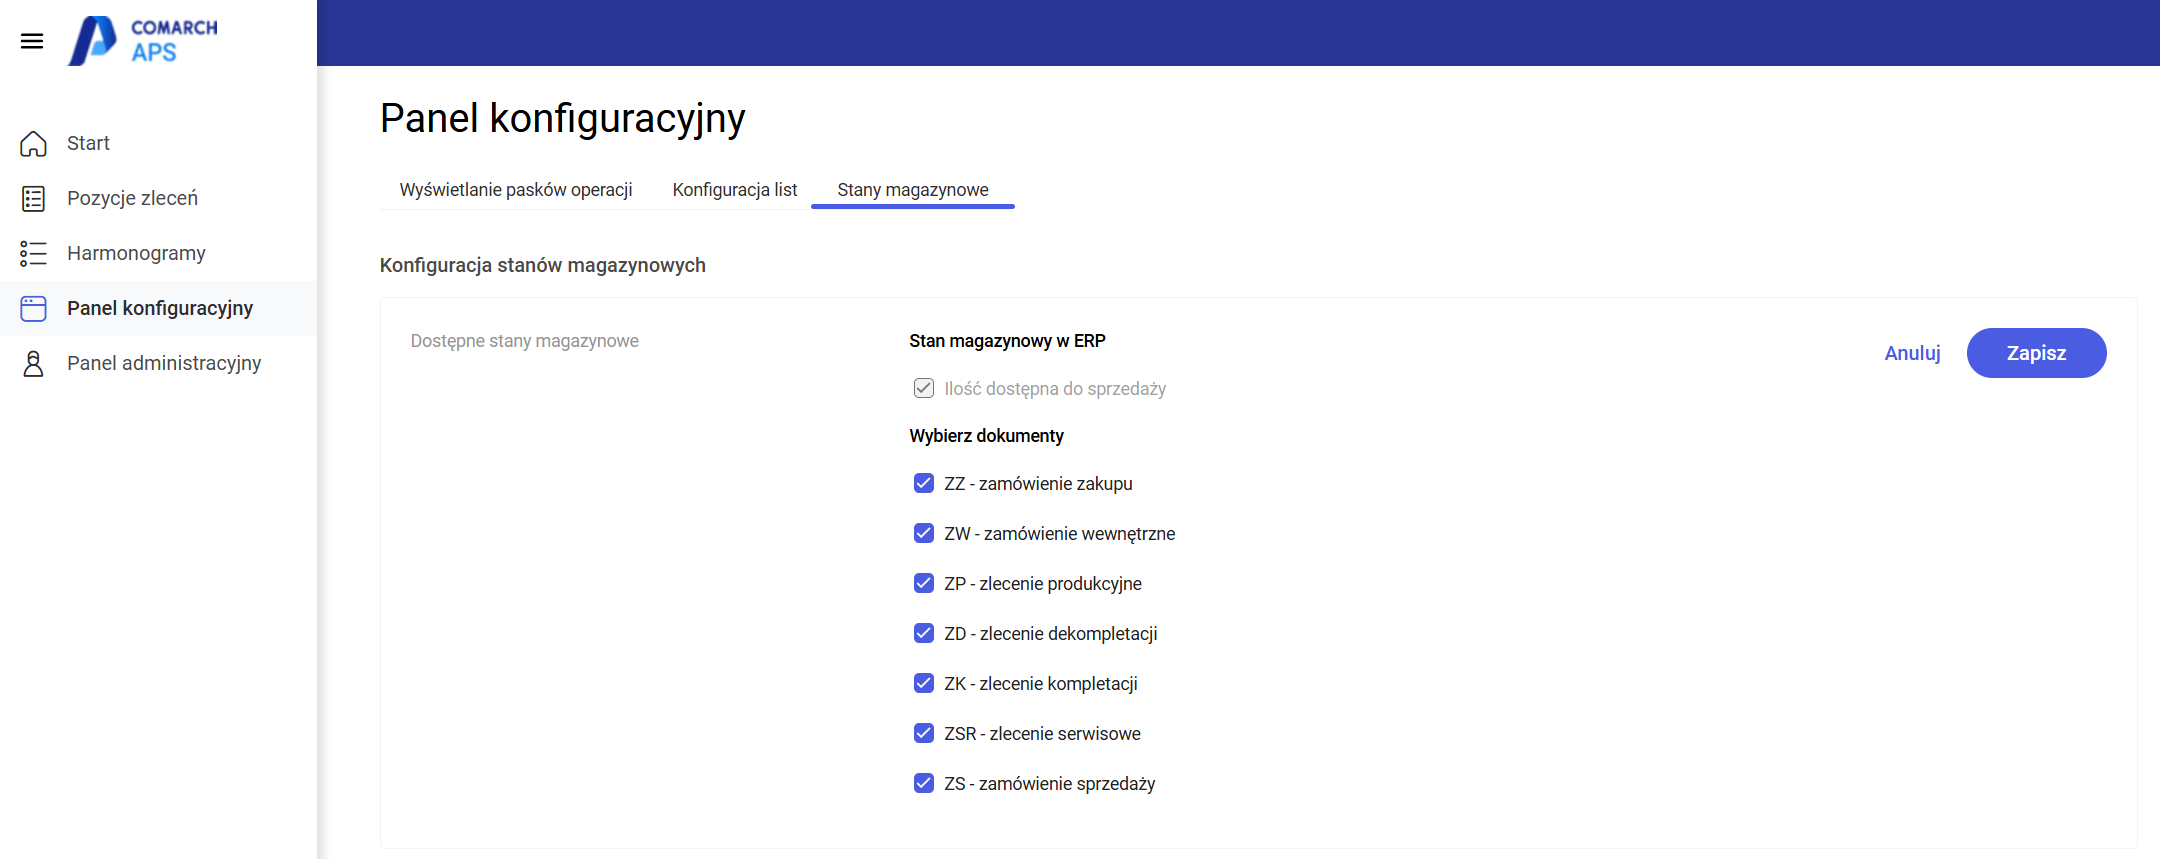
Task: Uncheck ZW - zamówienie wewnętrzne
Action: tap(924, 533)
